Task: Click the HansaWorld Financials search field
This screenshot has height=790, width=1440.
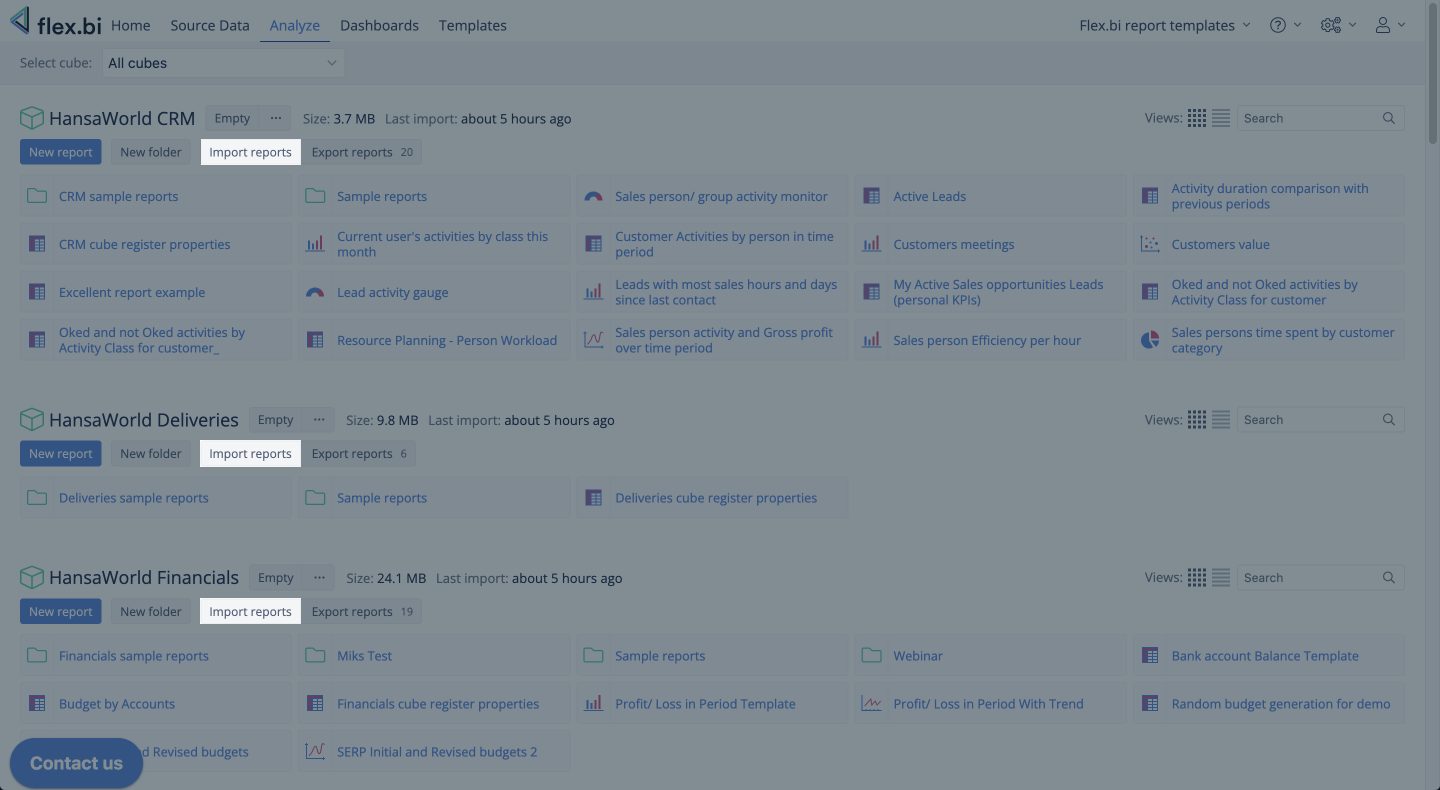Action: coord(1310,578)
